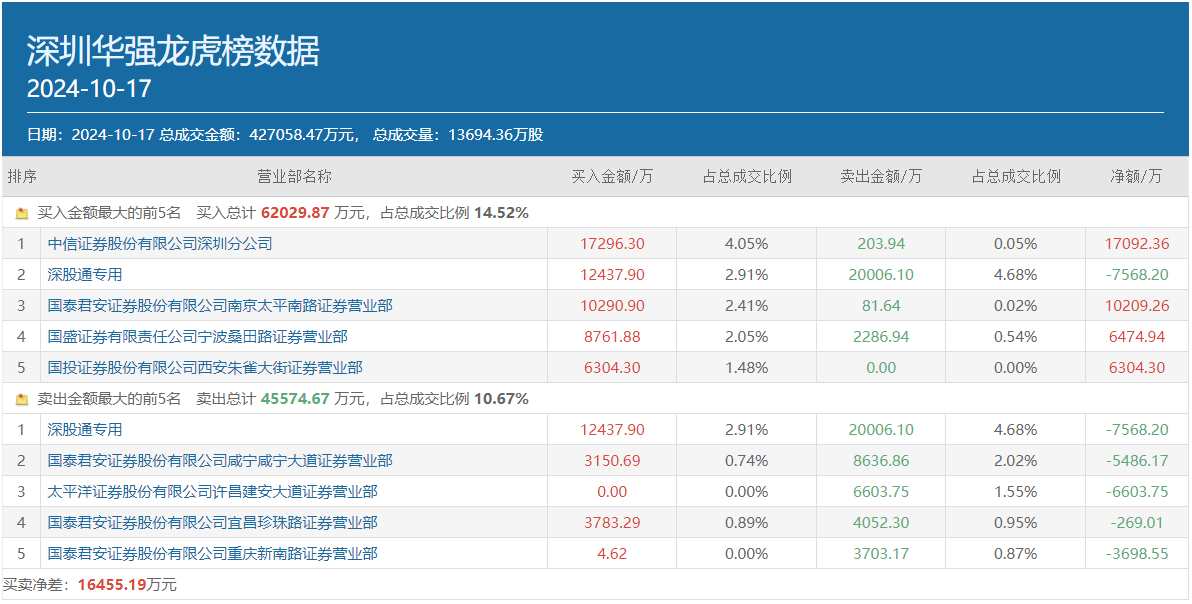The width and height of the screenshot is (1192, 604).
Task: Open 国泰君安 重庆新南路证券营业部 link
Action: (x=213, y=554)
